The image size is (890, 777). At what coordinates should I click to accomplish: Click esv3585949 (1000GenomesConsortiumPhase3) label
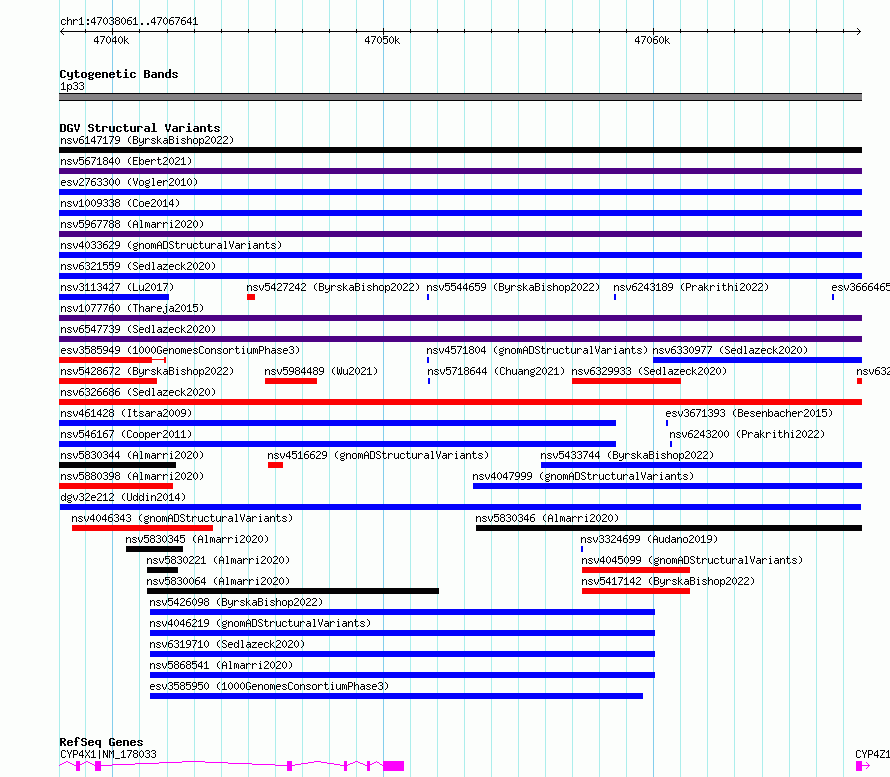[x=180, y=350]
